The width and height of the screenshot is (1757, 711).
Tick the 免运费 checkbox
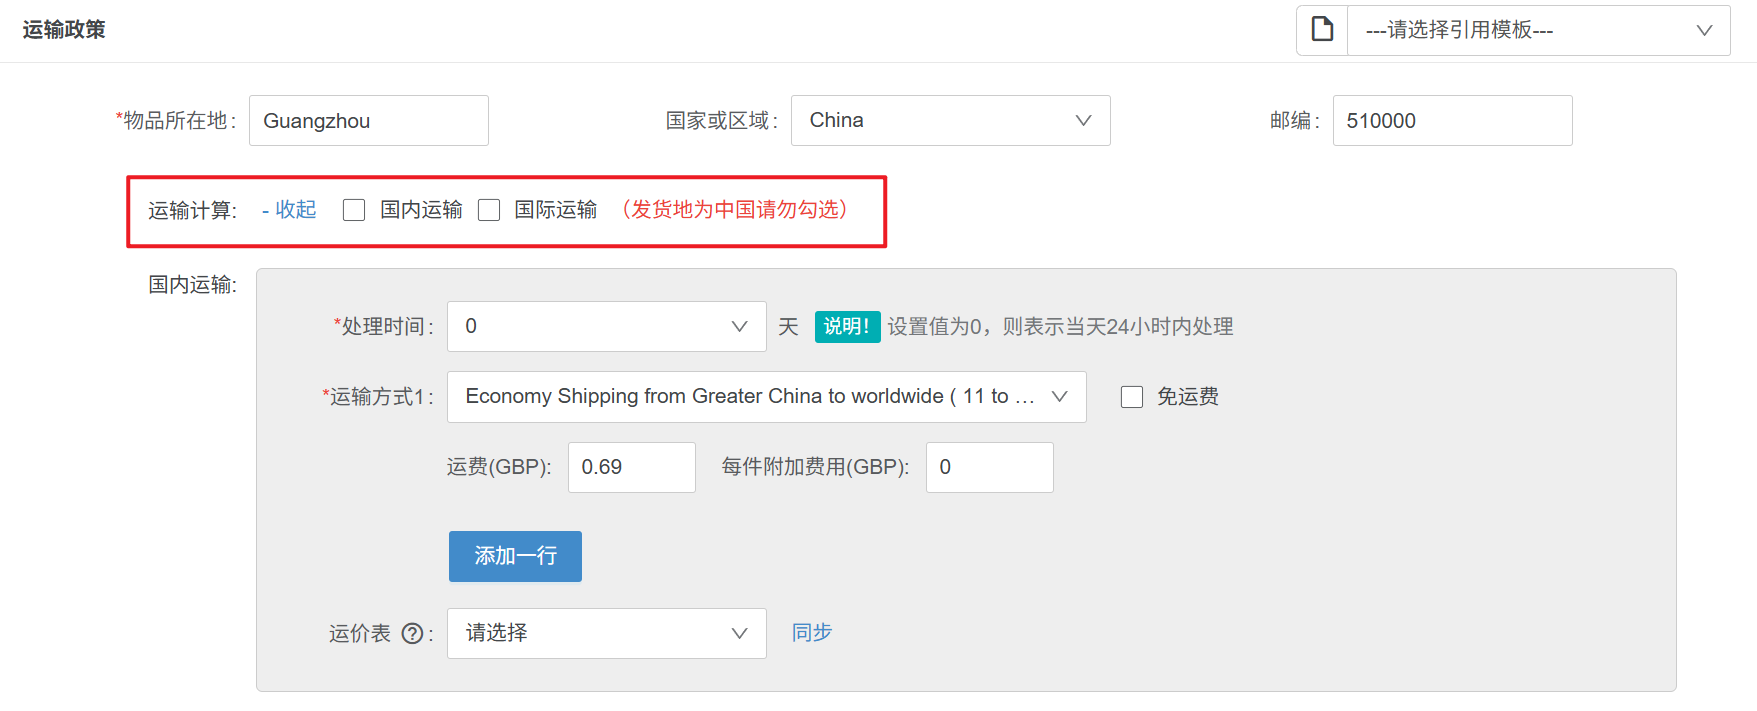(1132, 397)
